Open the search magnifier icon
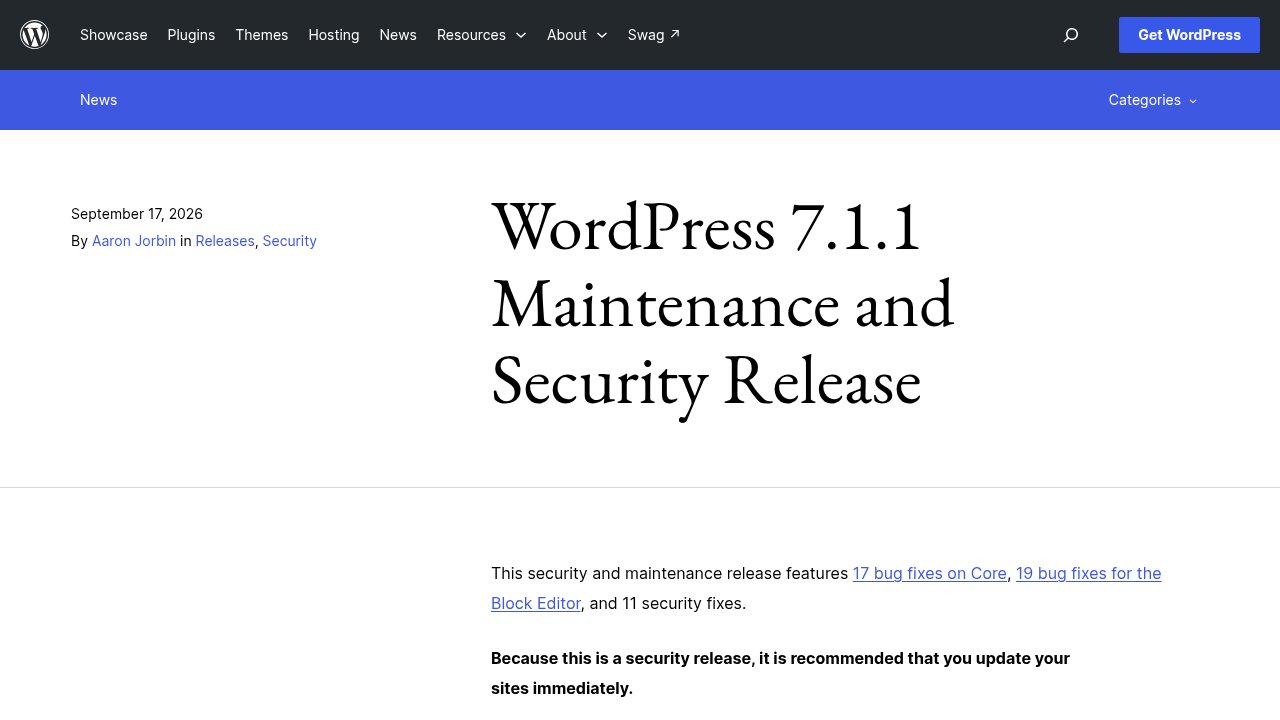The image size is (1280, 720). pos(1071,35)
